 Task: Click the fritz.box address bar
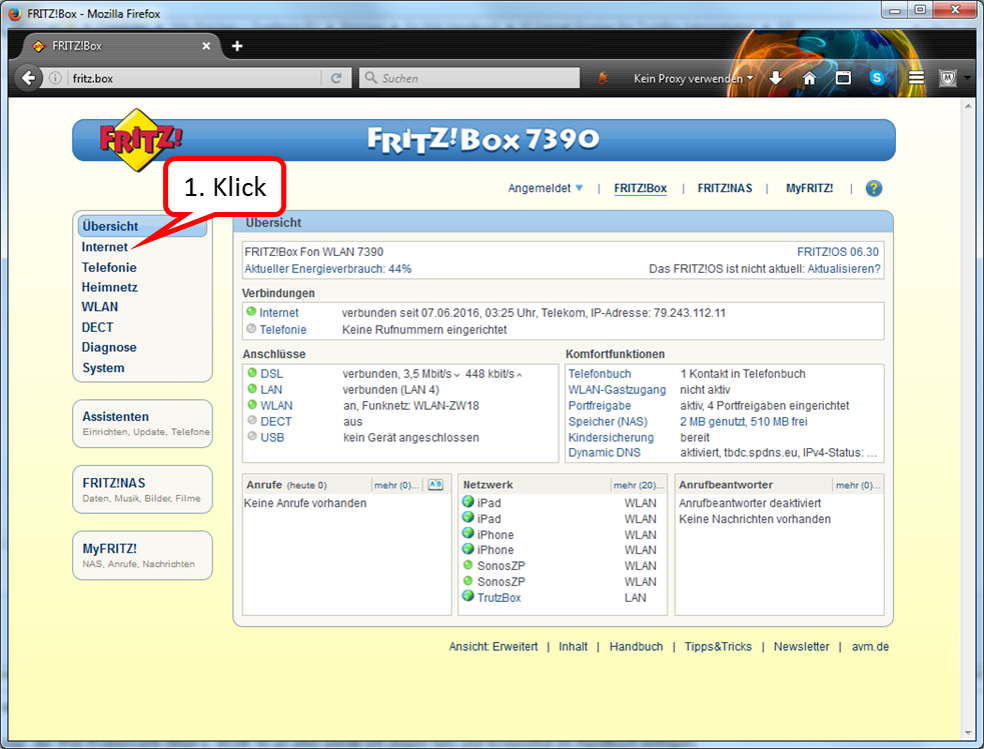(x=195, y=78)
